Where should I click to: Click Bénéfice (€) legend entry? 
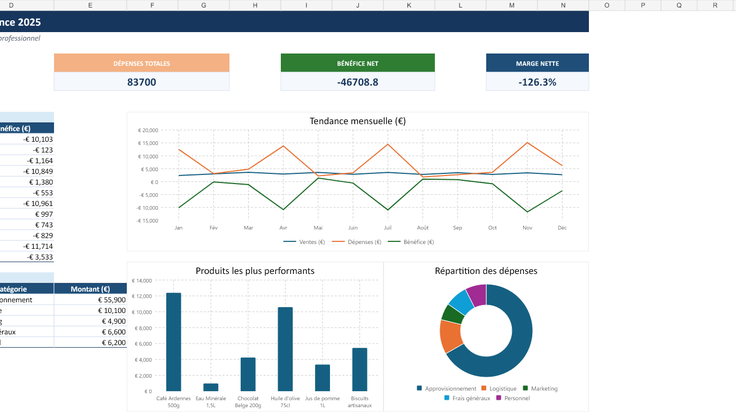point(411,242)
